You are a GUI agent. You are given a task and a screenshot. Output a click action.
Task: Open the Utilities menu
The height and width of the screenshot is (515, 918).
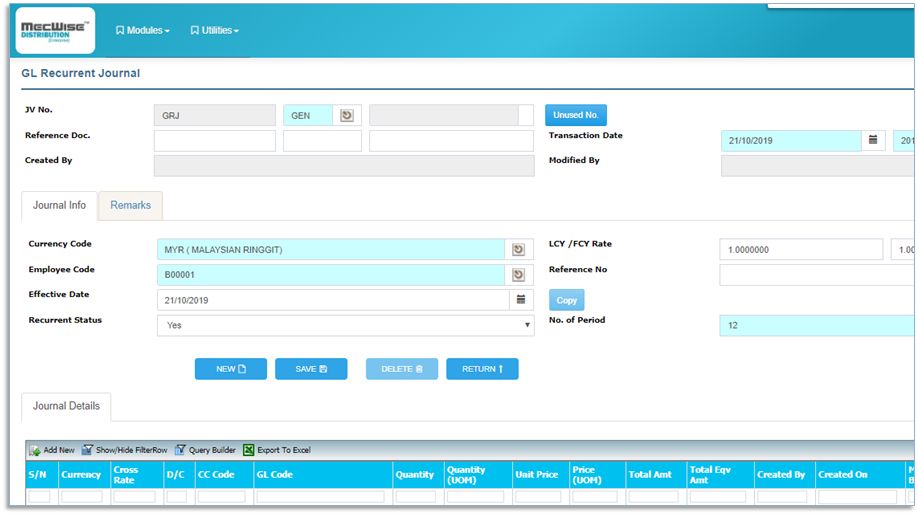215,31
